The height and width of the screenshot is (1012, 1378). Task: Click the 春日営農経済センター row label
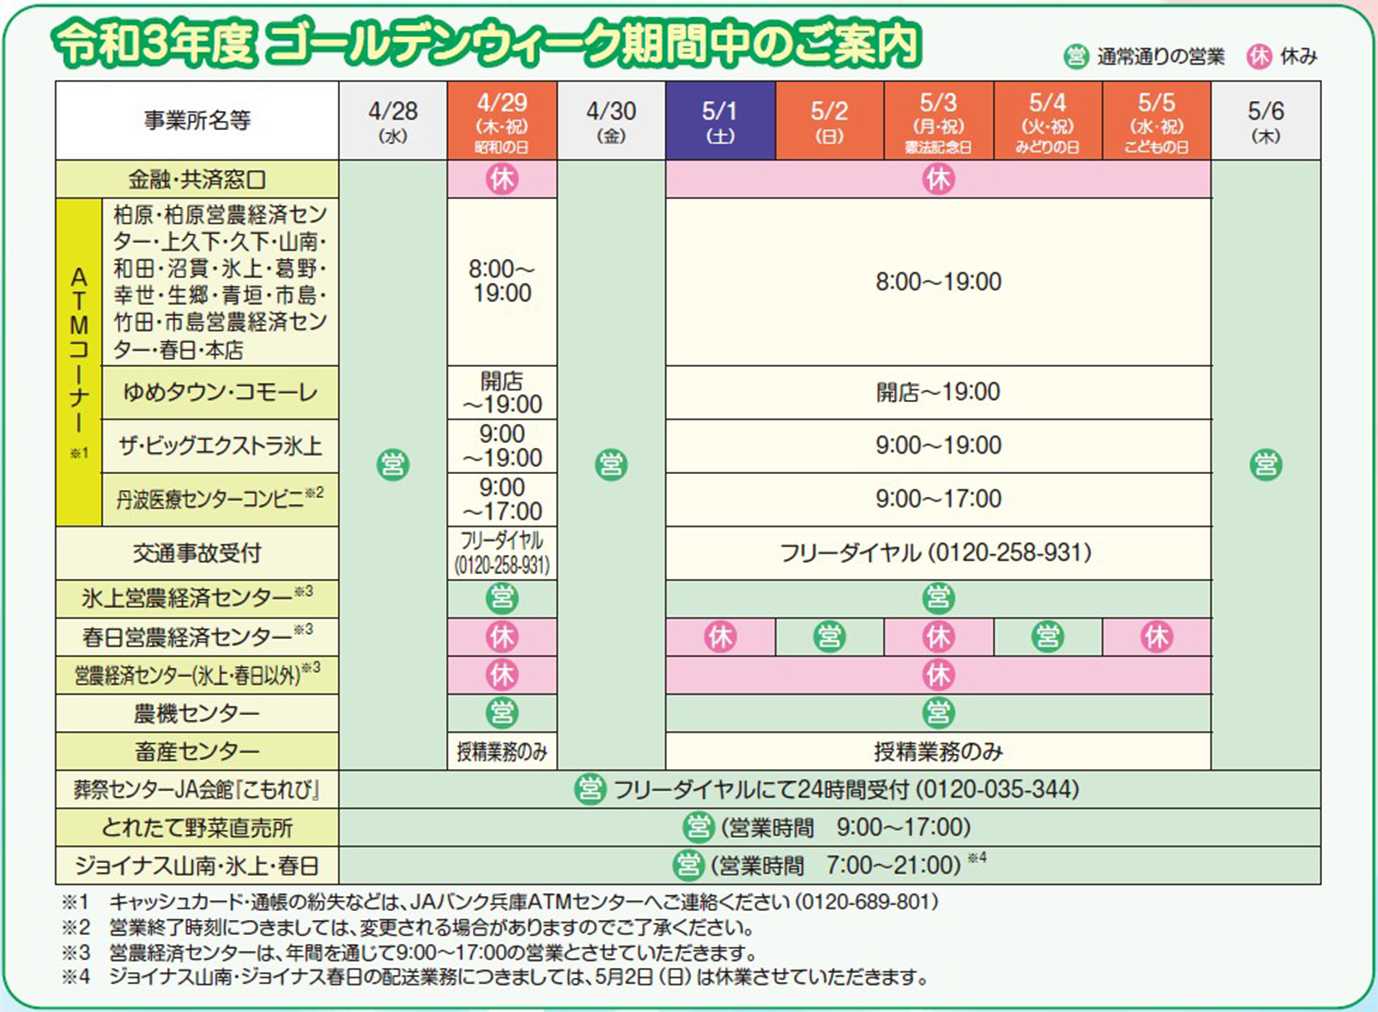click(x=197, y=637)
